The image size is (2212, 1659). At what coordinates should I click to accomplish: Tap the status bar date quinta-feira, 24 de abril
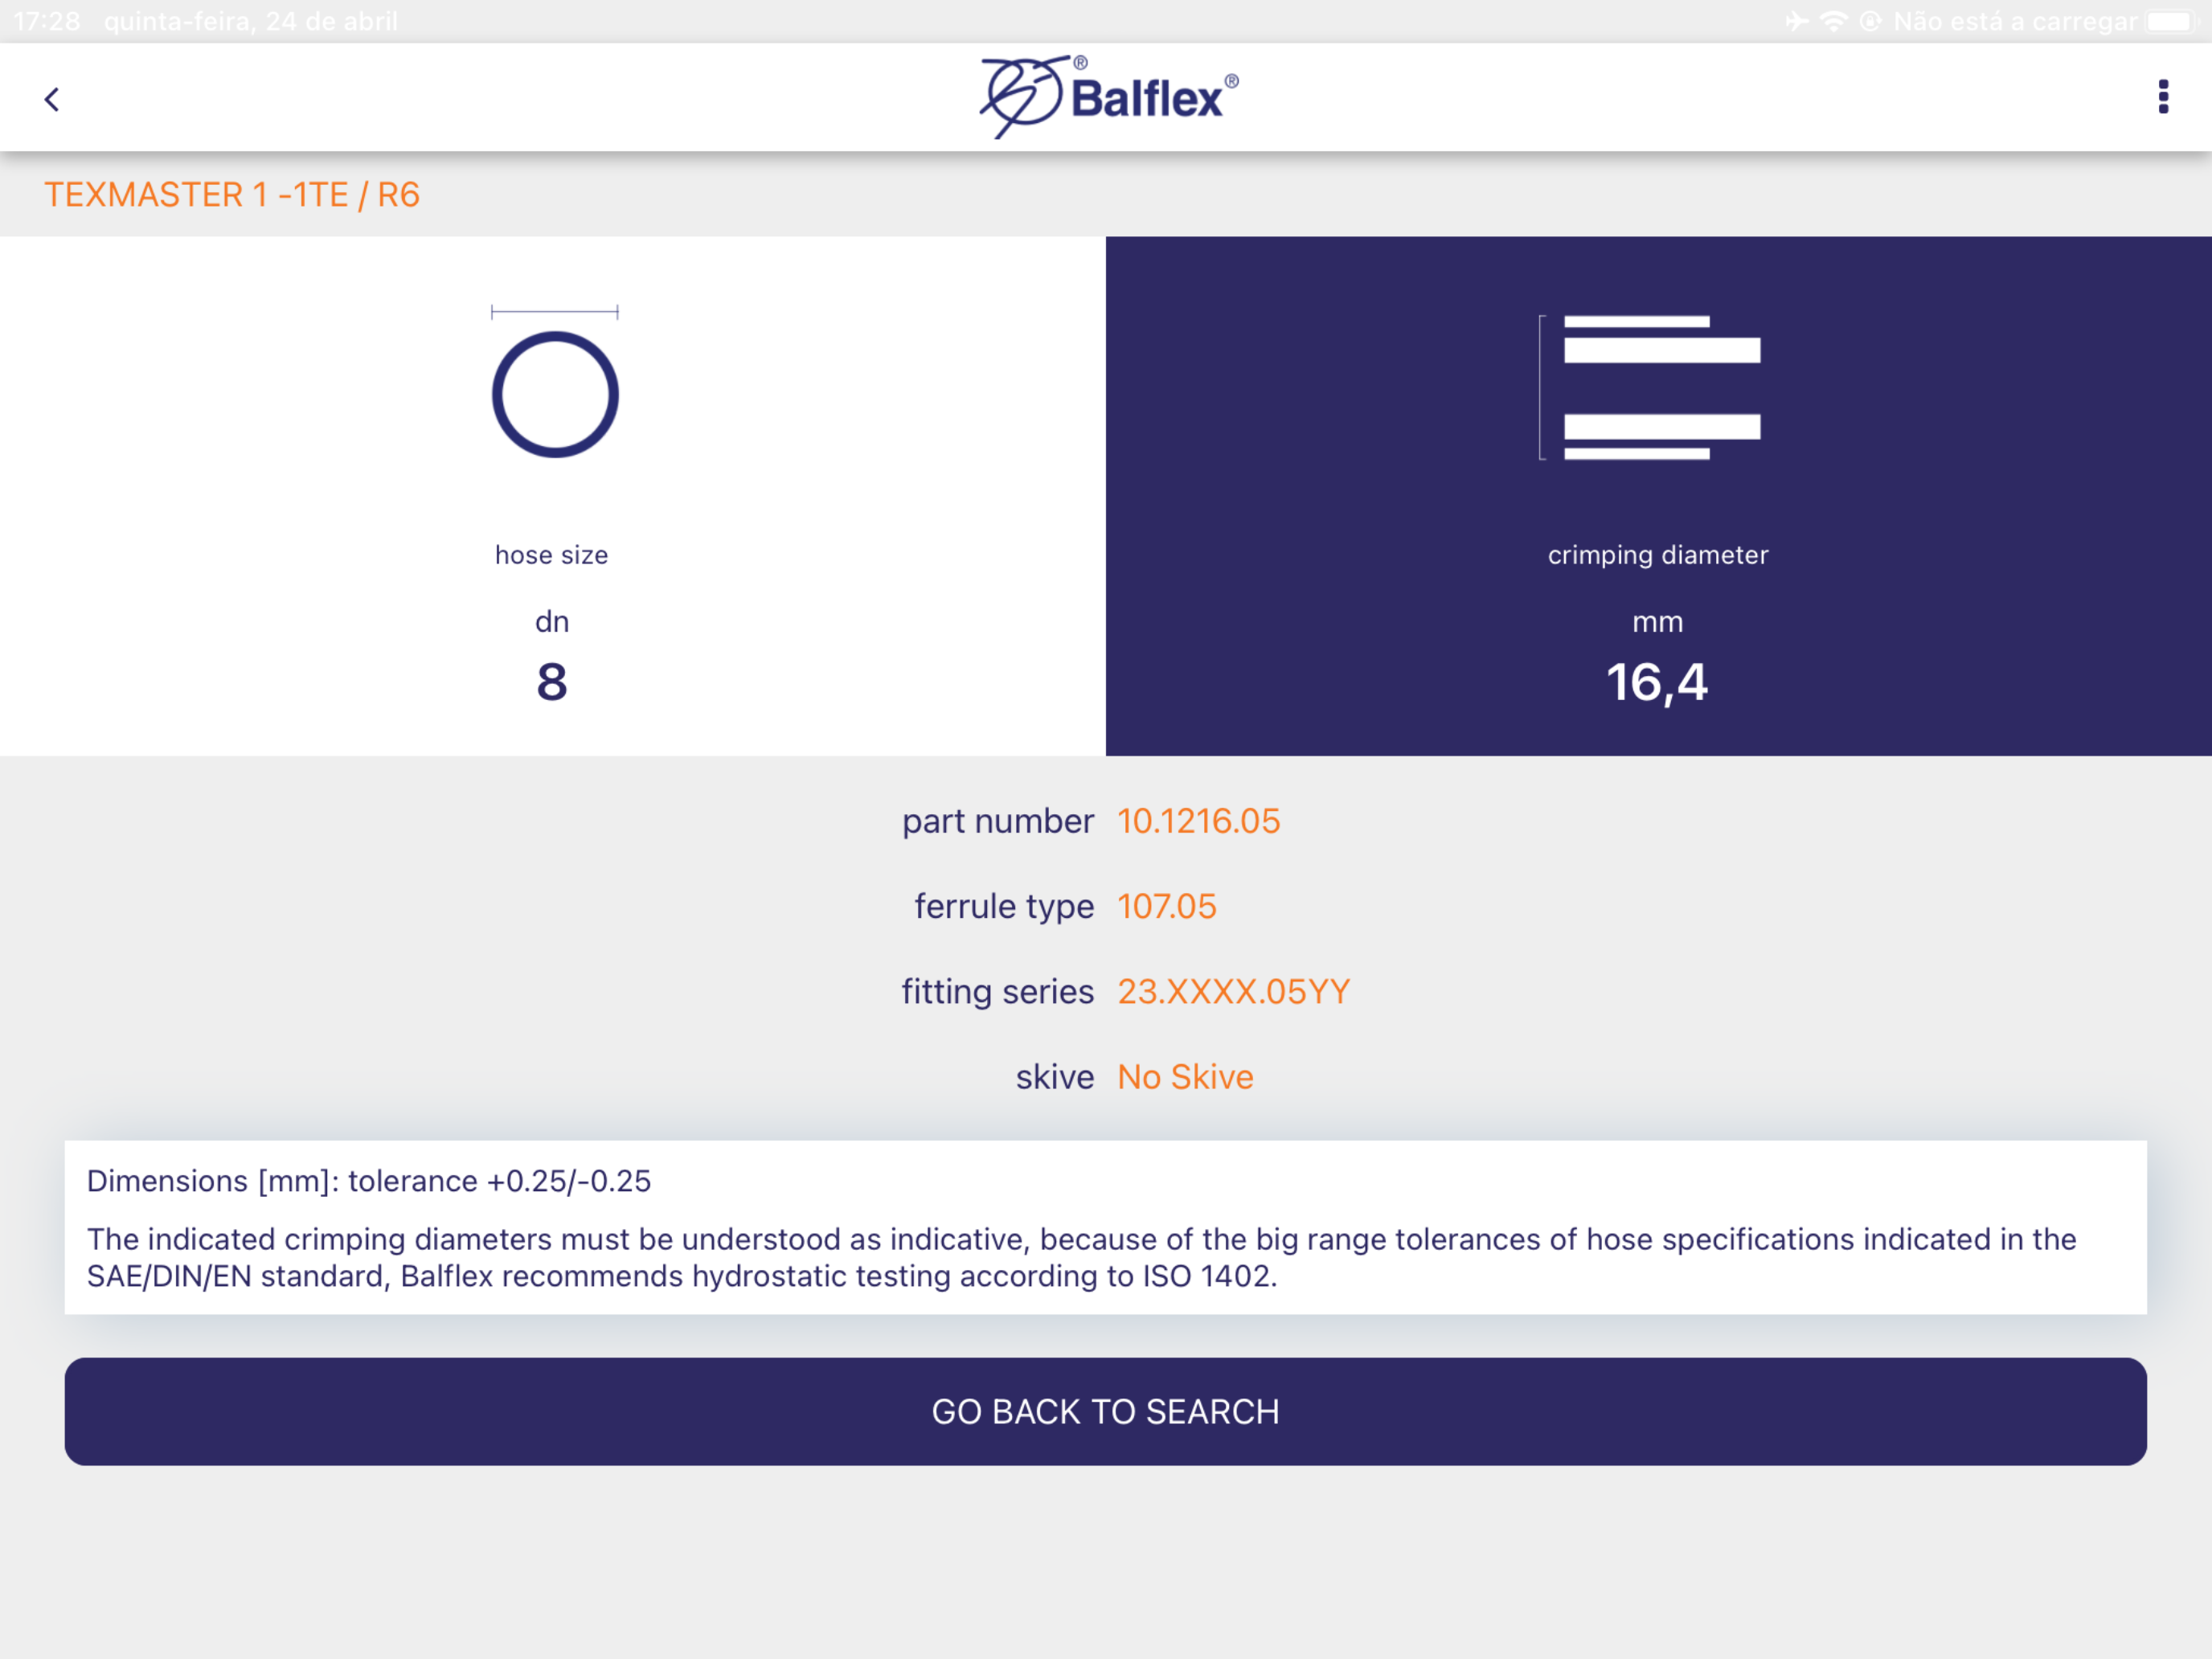pyautogui.click(x=251, y=21)
